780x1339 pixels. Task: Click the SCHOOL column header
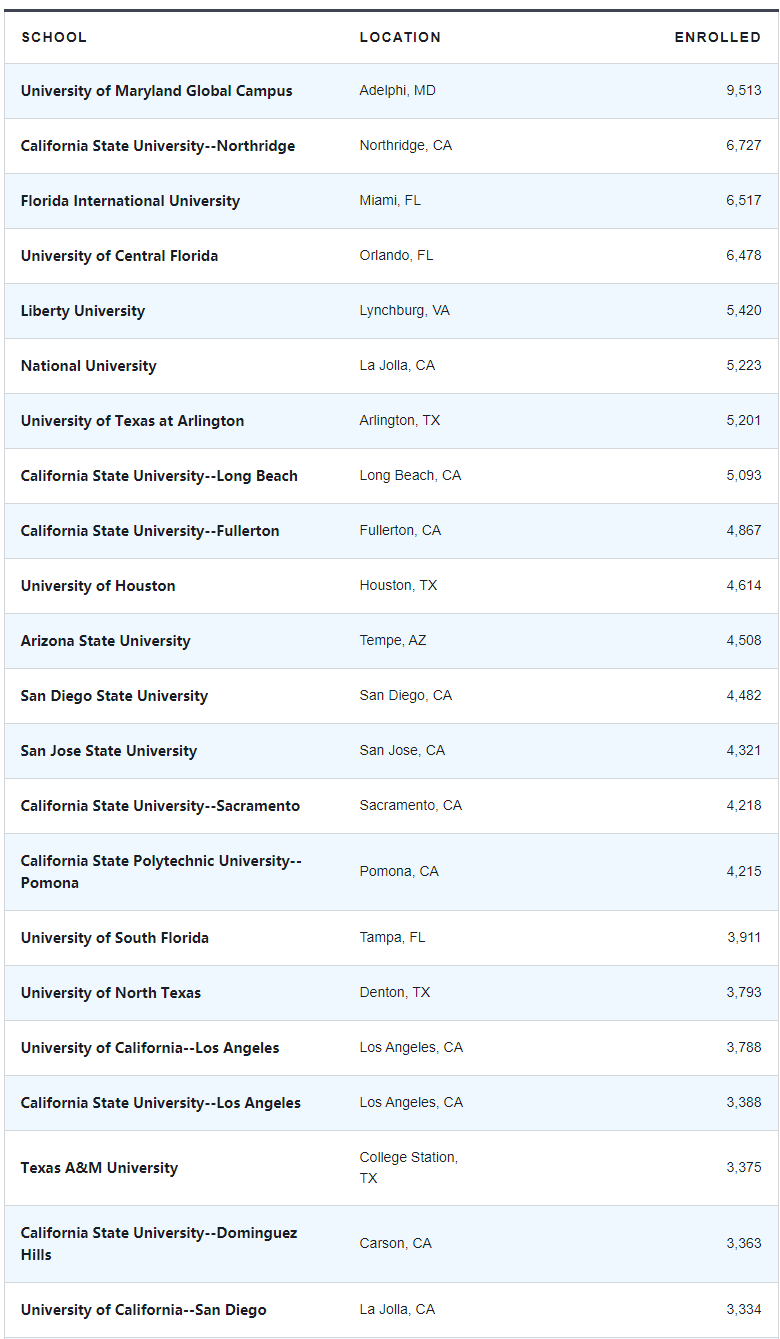pos(54,37)
